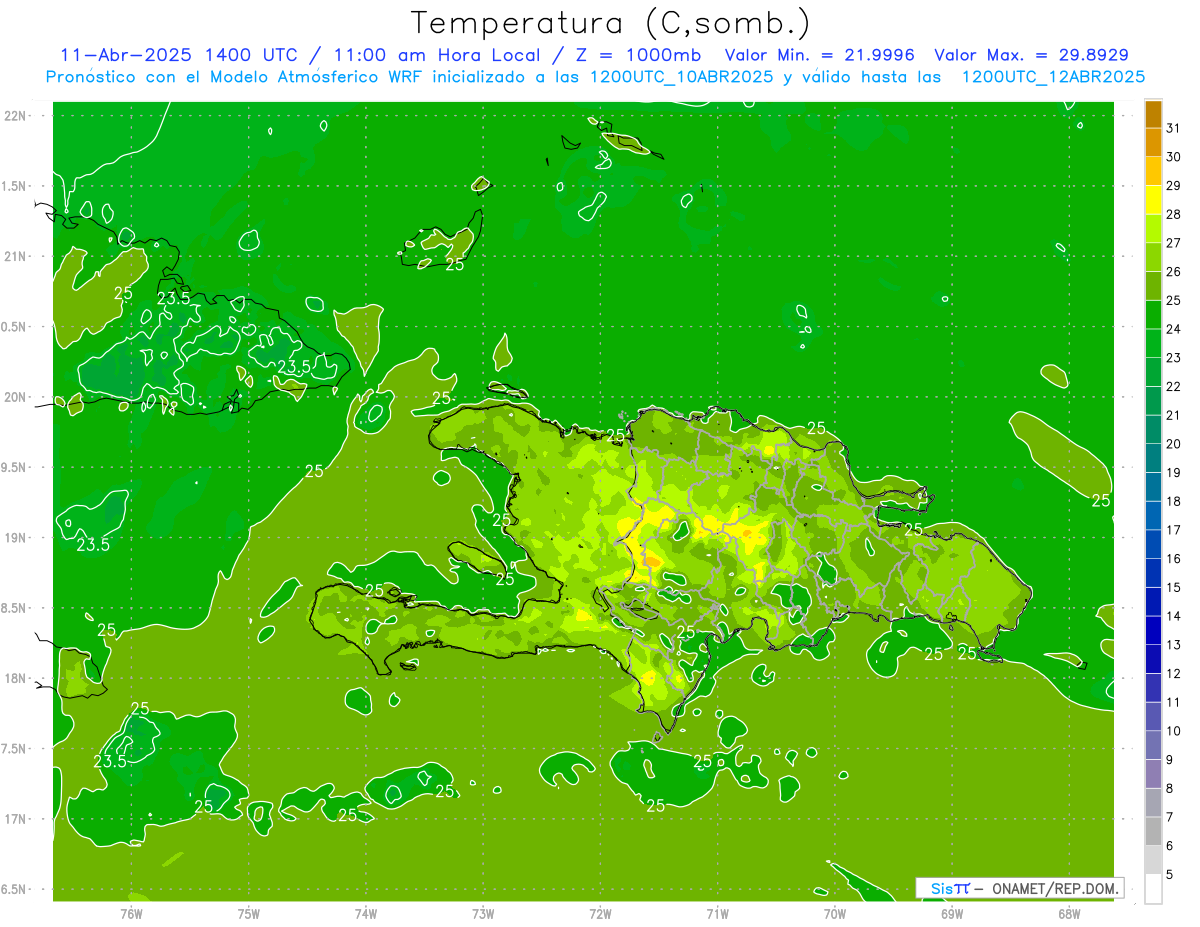Click the '20N' latitude axis label
1200x927 pixels.
pyautogui.click(x=15, y=397)
